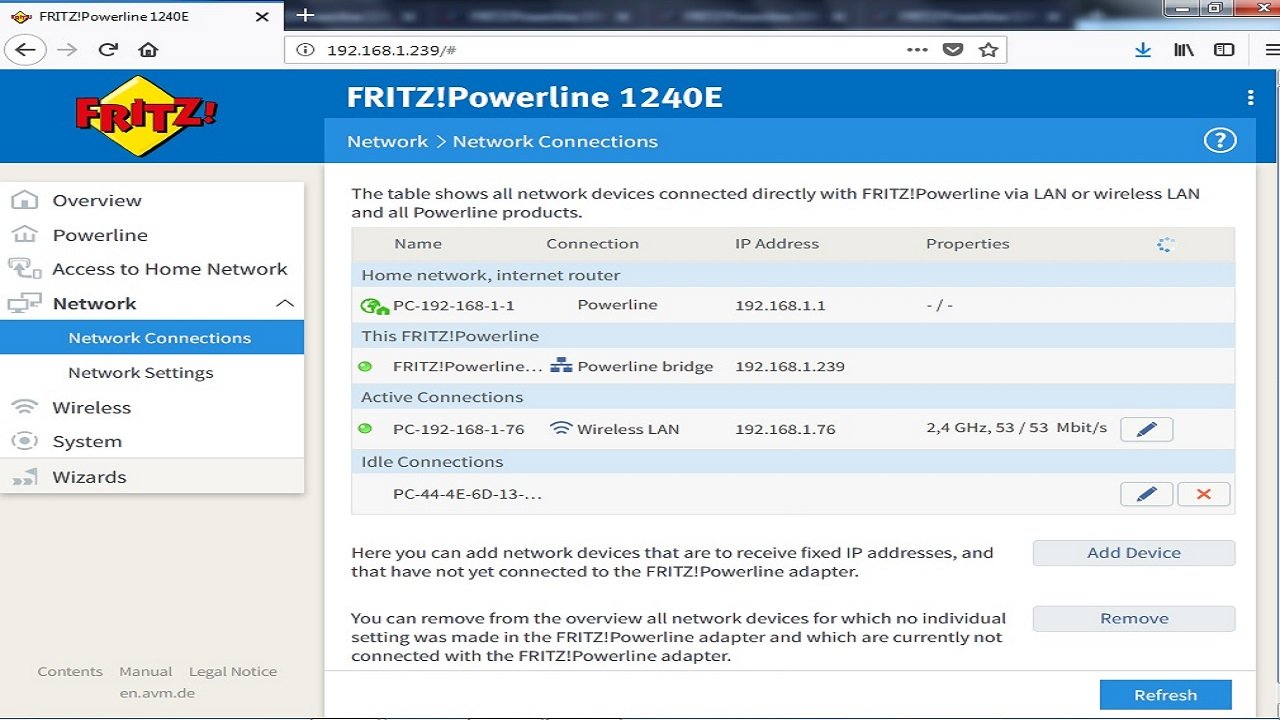The image size is (1280, 720).
Task: Open the Contents link
Action: pos(70,671)
